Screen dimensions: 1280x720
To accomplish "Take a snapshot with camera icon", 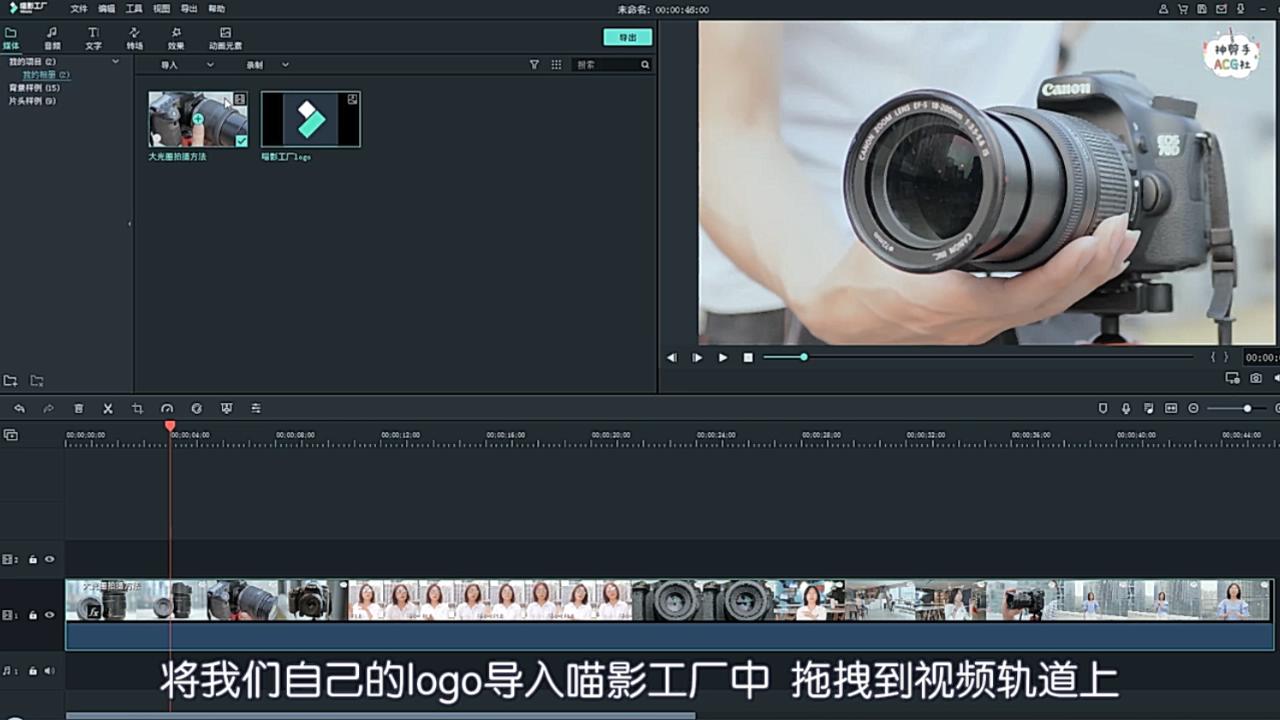I will 1256,378.
